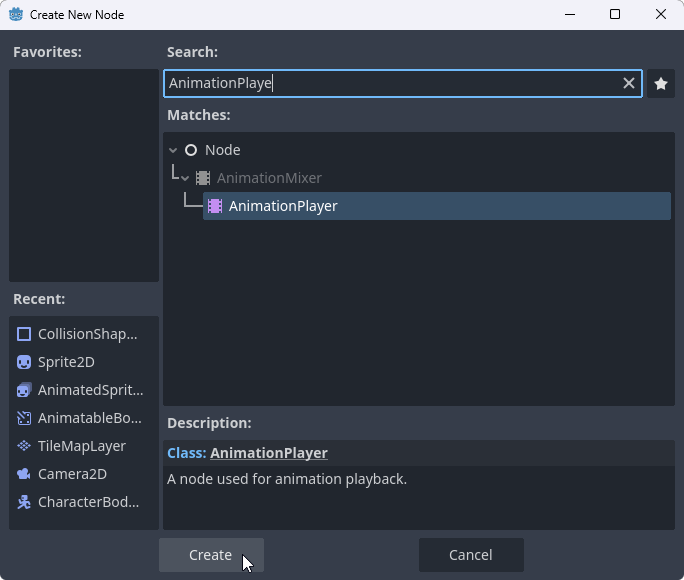
Task: Select the Node root tree entry
Action: click(222, 150)
